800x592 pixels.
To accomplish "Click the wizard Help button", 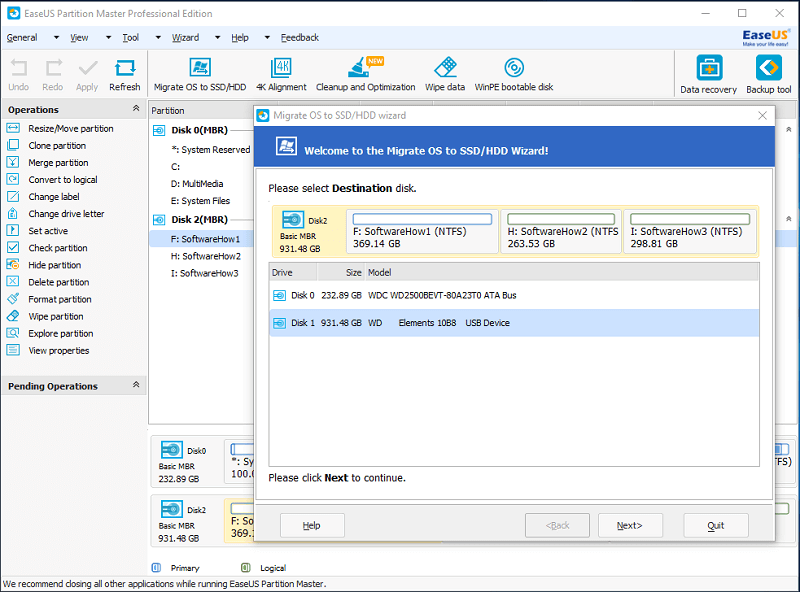I will pos(312,526).
